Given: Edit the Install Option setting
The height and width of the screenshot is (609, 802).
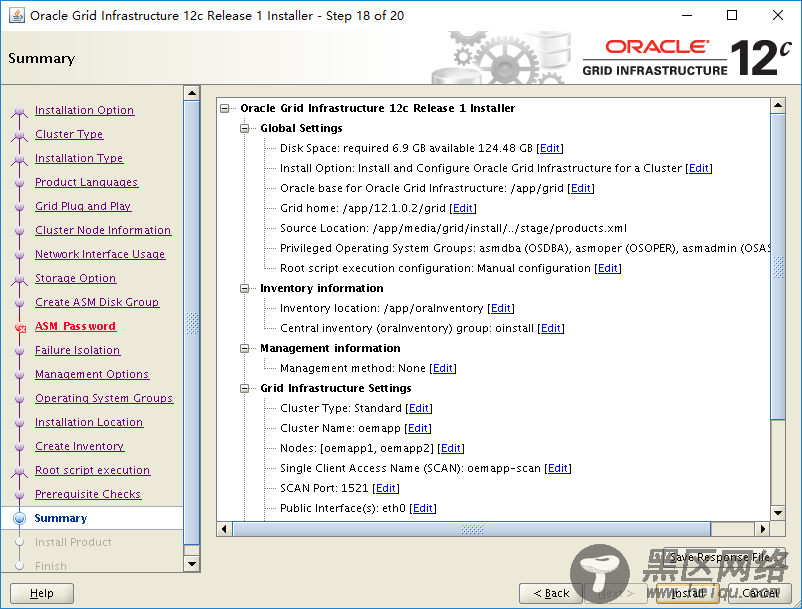Looking at the screenshot, I should (699, 168).
